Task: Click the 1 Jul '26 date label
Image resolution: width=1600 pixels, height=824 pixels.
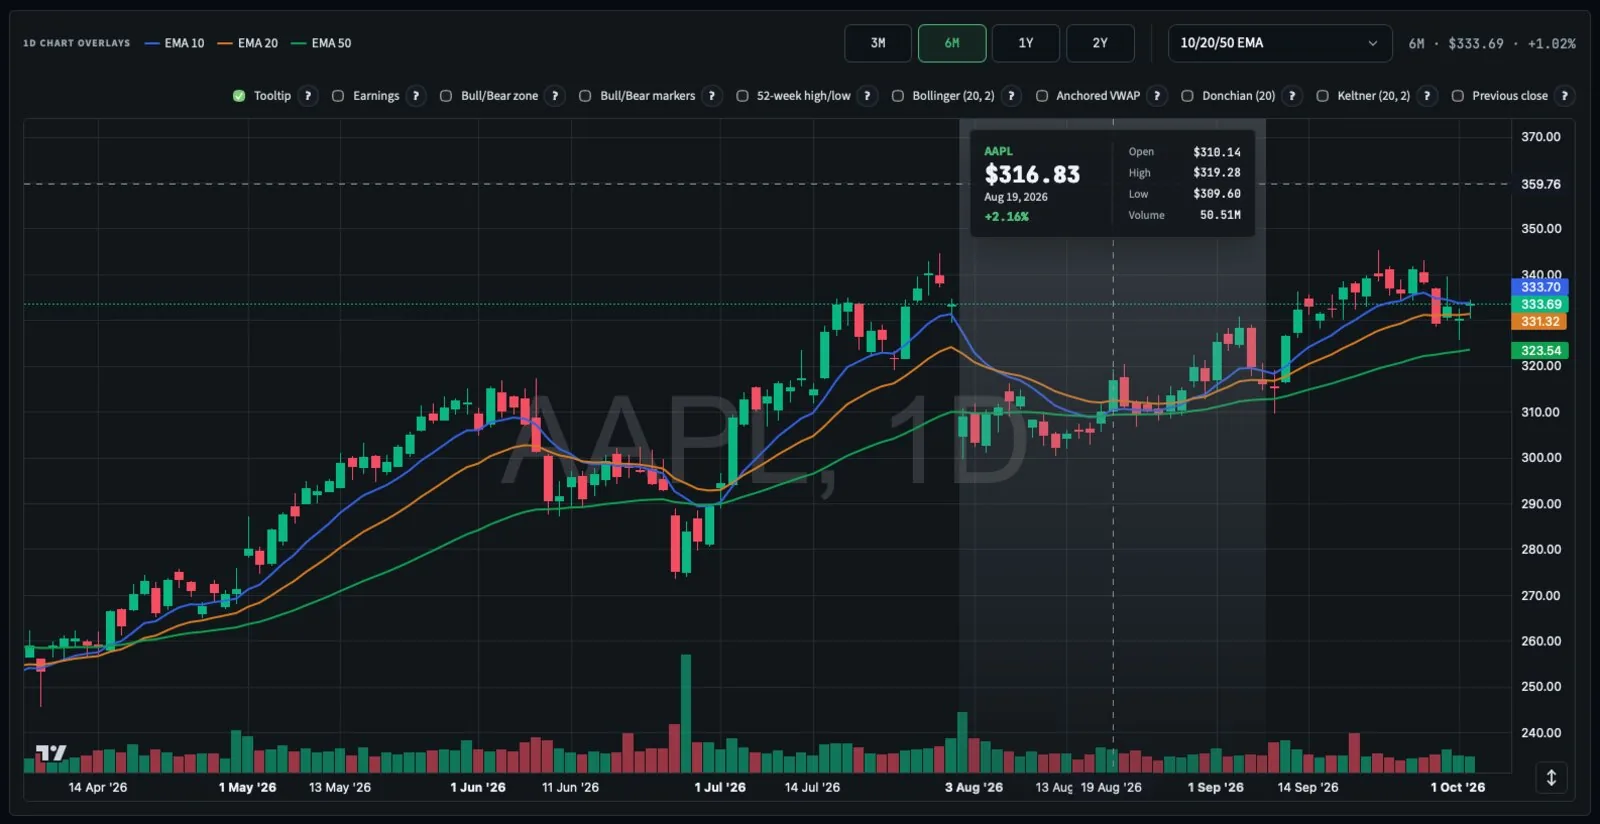Action: pos(720,787)
